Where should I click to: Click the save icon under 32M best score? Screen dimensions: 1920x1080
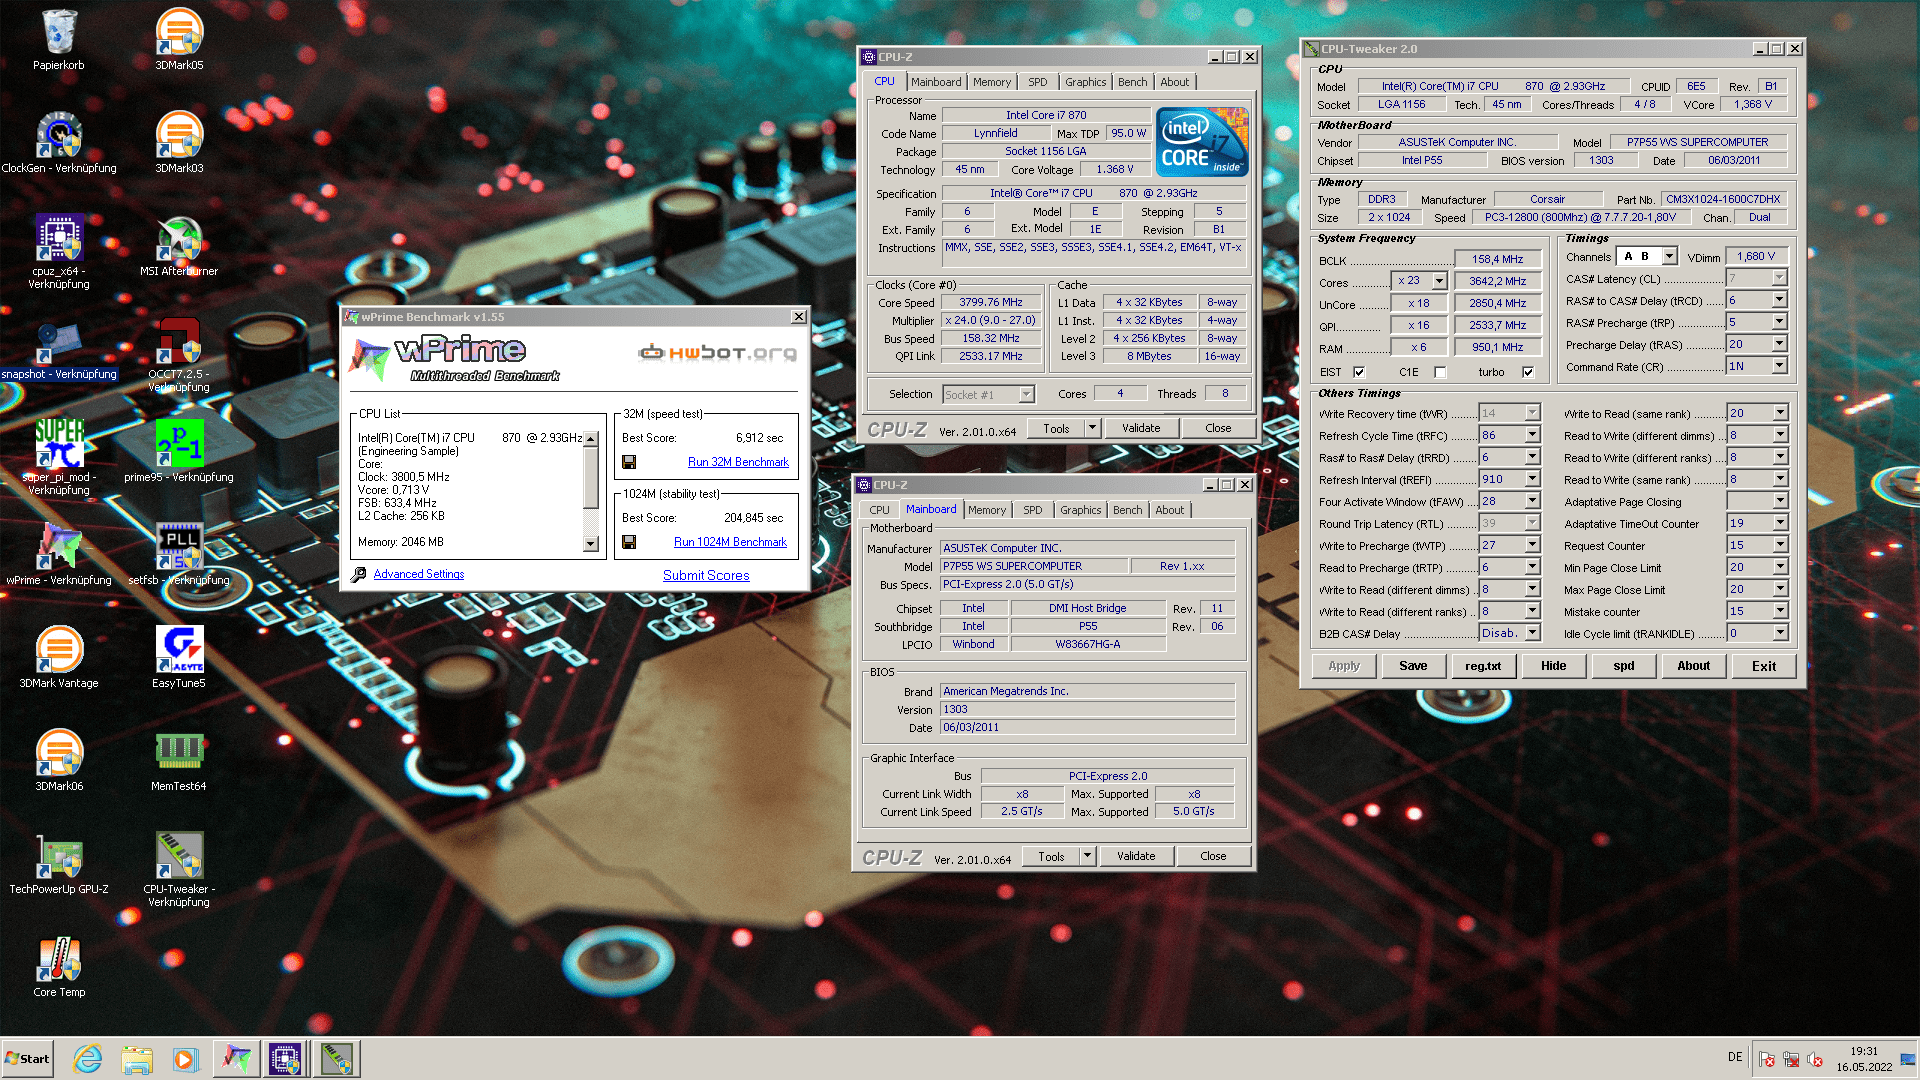tap(629, 462)
